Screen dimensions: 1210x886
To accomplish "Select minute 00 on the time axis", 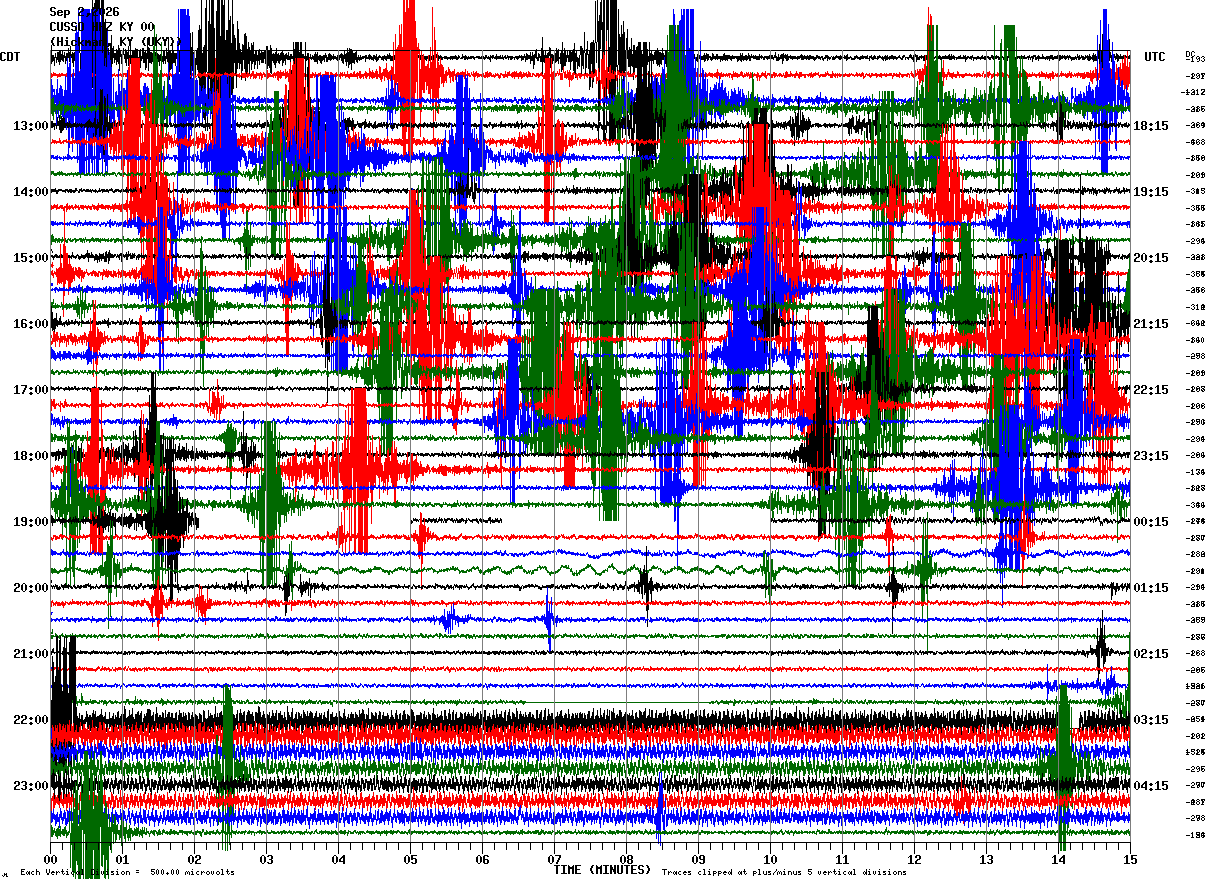I will (x=50, y=859).
